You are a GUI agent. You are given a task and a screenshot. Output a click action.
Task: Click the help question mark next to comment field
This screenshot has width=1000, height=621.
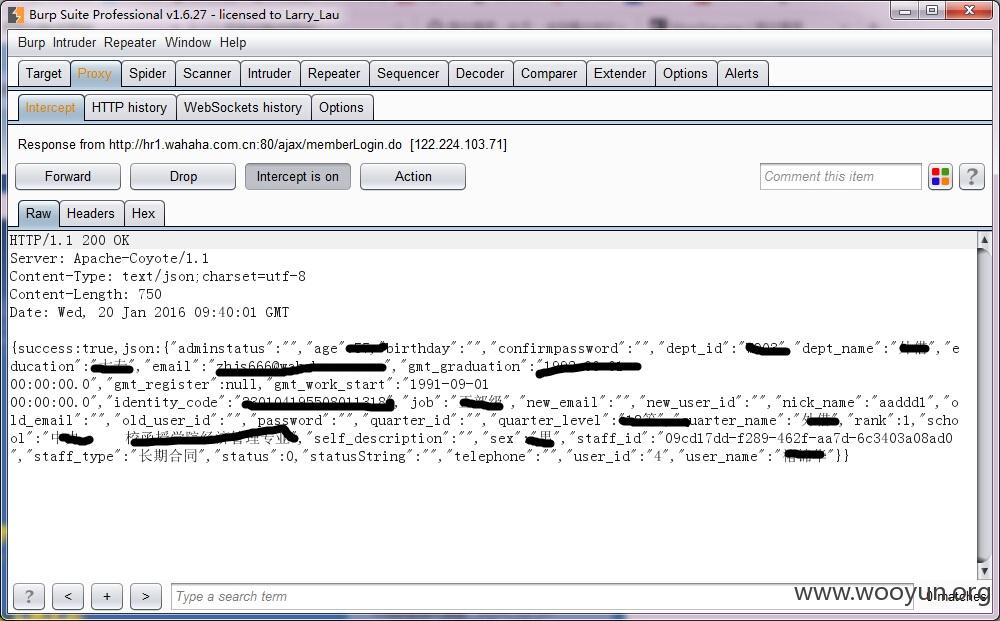(971, 177)
